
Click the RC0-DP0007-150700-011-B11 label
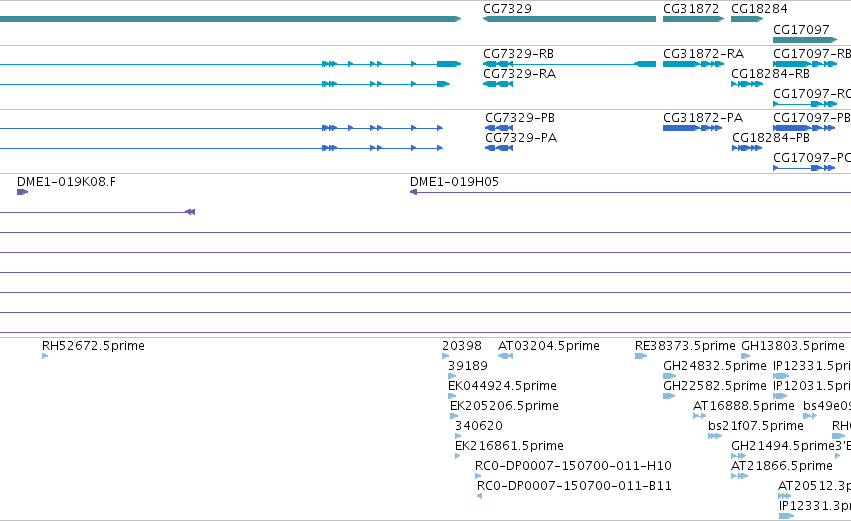[574, 486]
